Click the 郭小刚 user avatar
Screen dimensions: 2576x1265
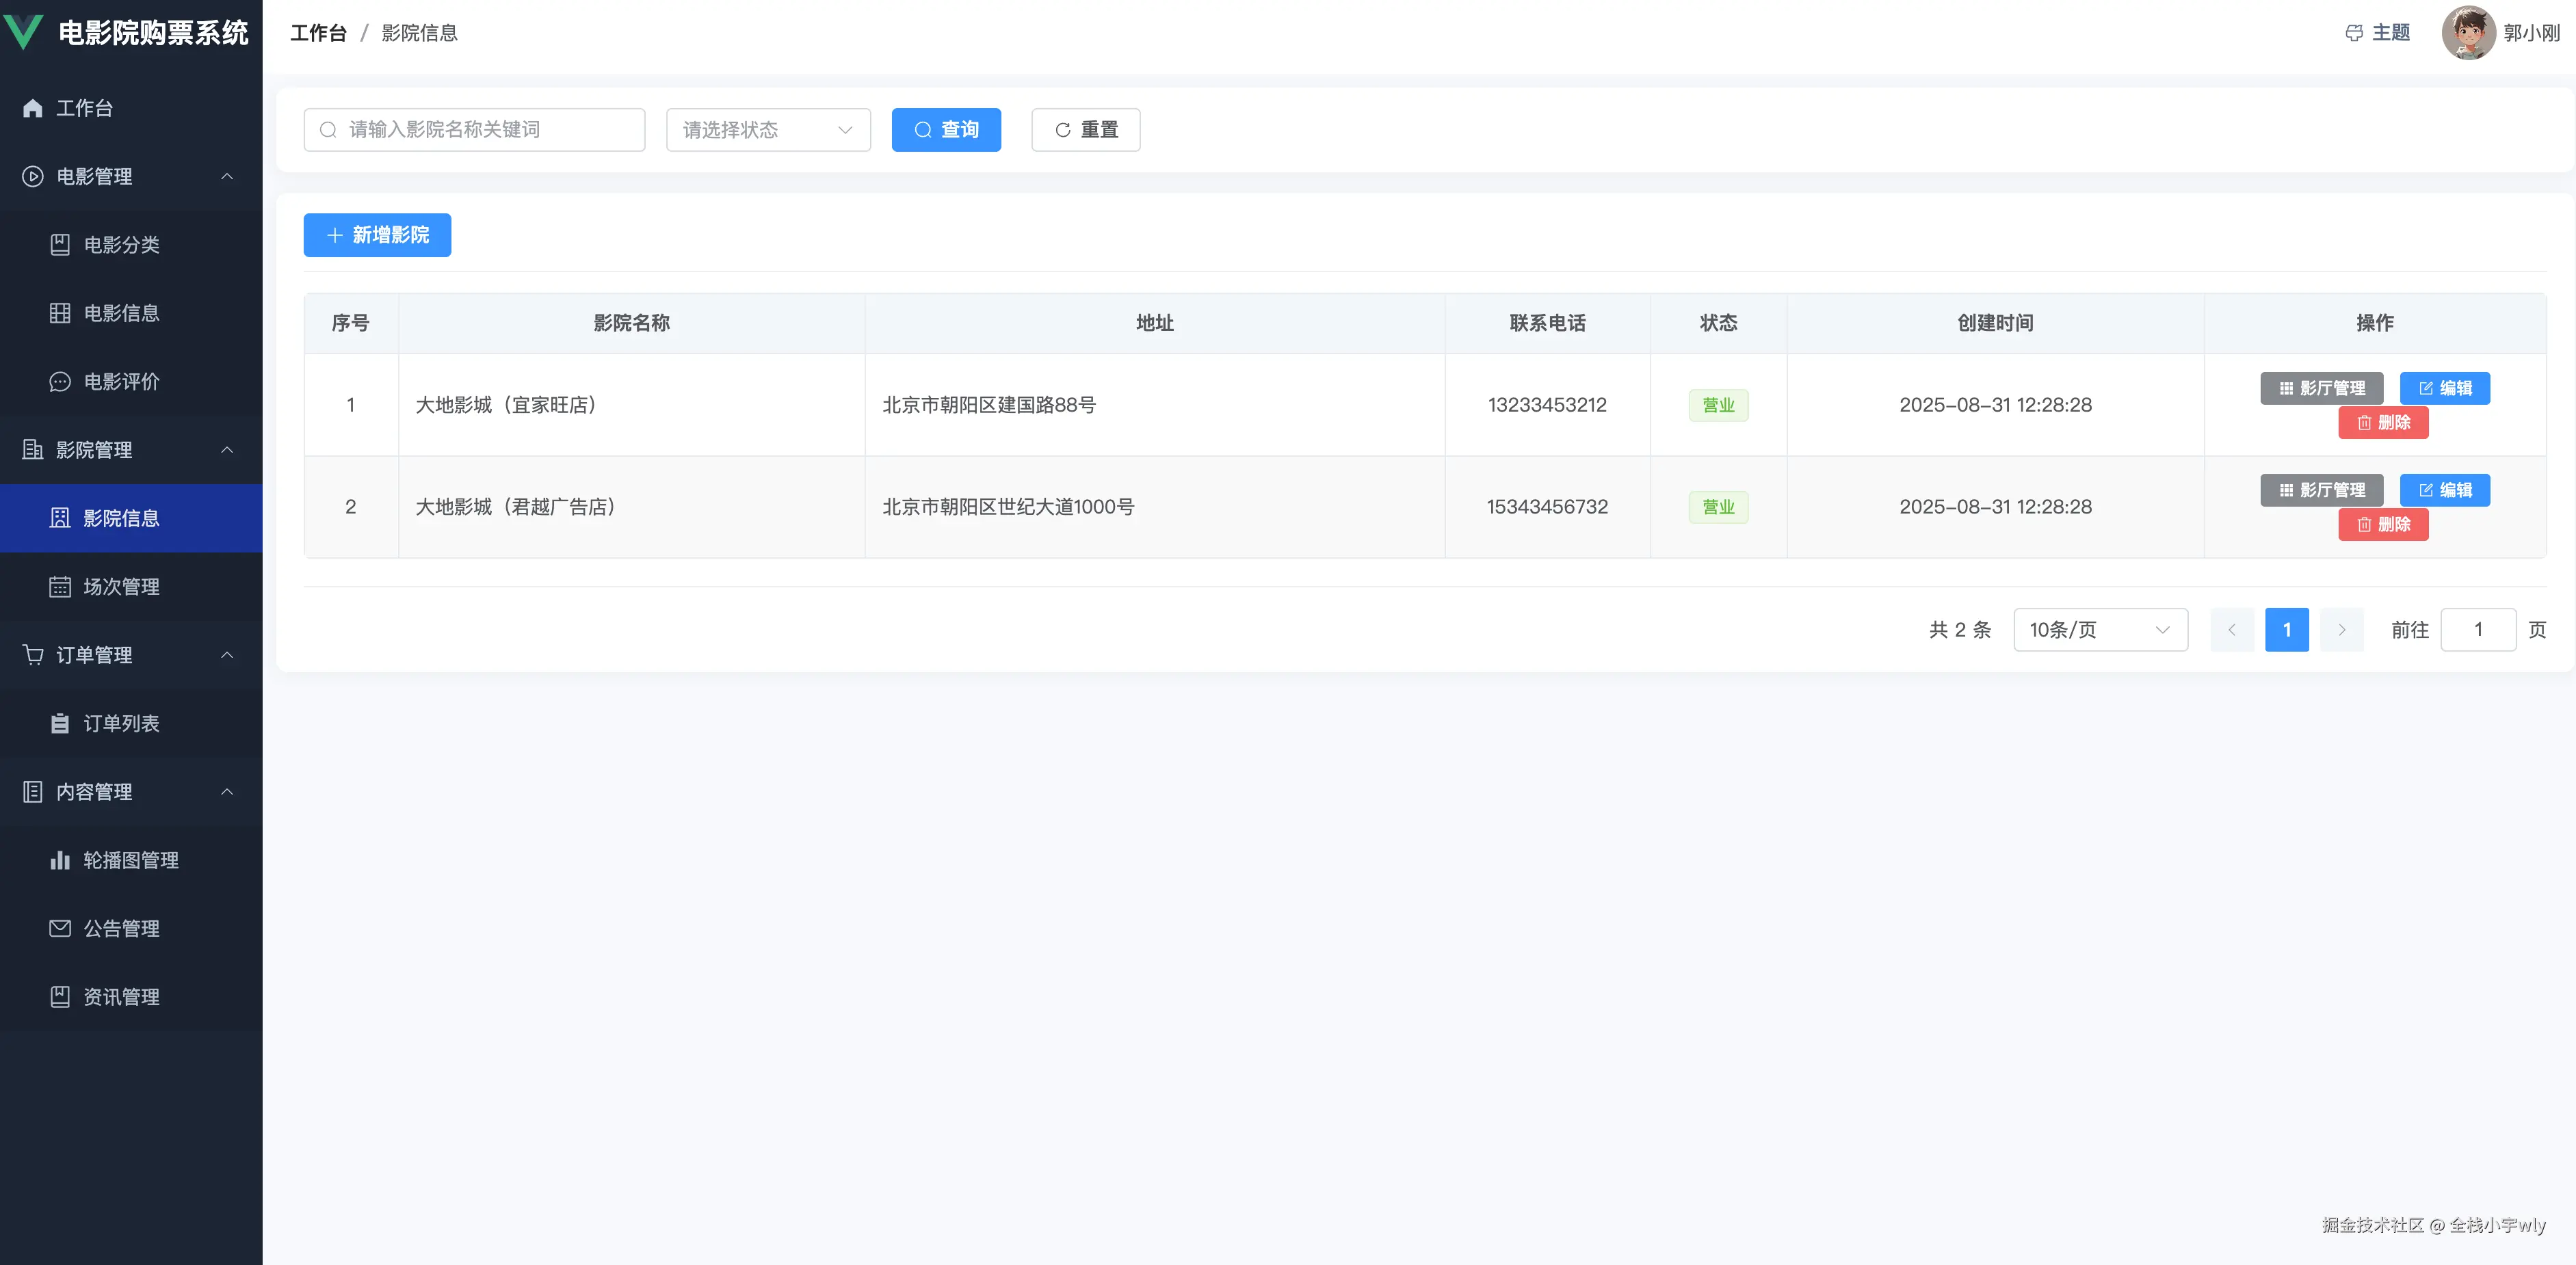tap(2468, 32)
